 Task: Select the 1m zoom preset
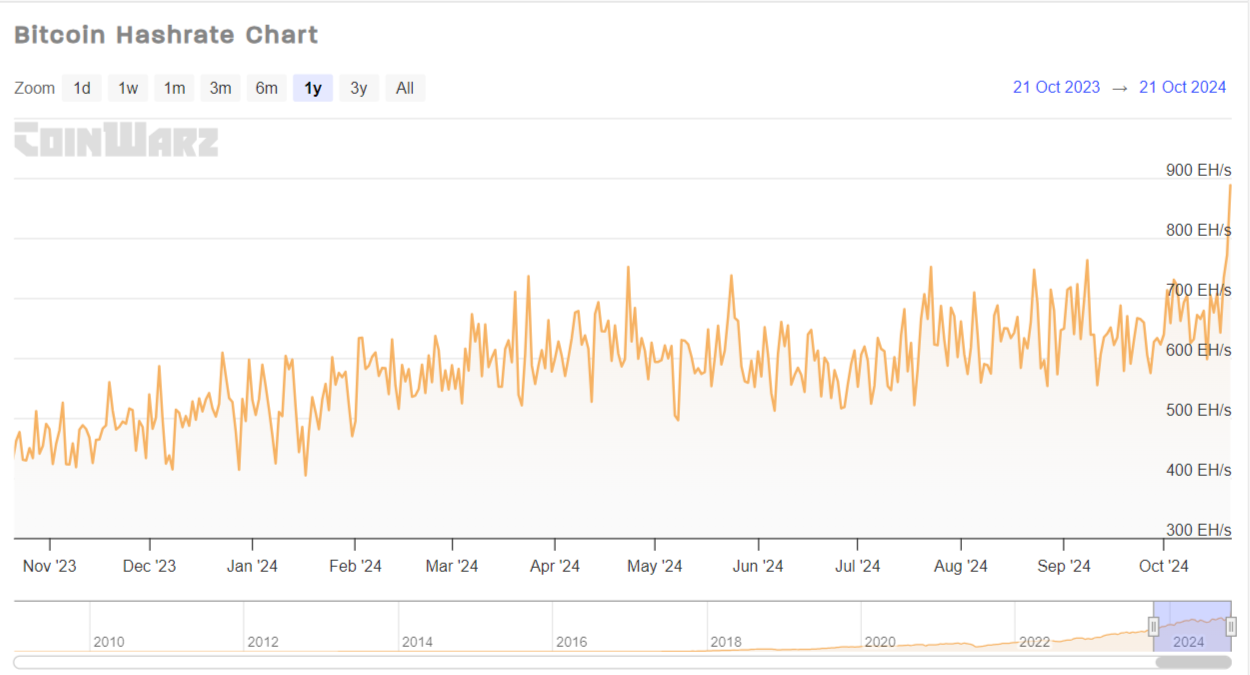[173, 88]
